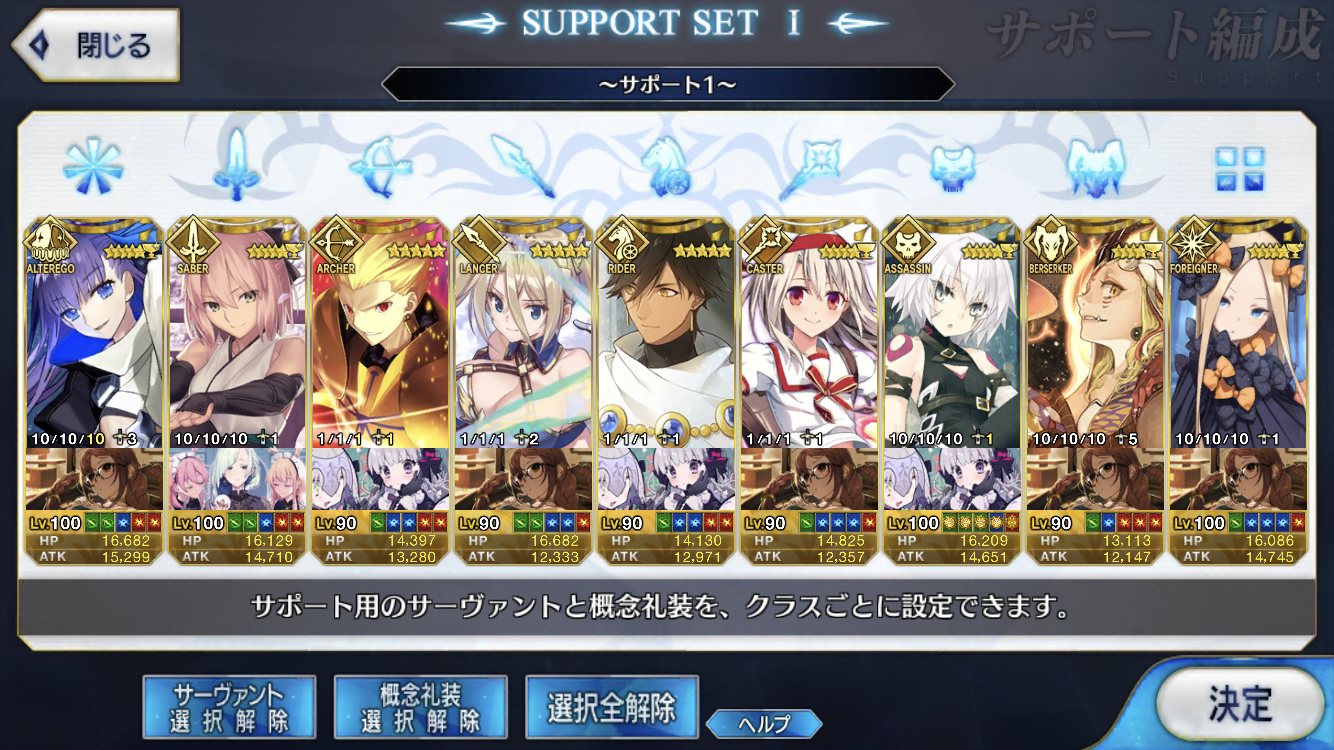Select the Assassin class skull icon
This screenshot has width=1334, height=750.
pos(951,165)
